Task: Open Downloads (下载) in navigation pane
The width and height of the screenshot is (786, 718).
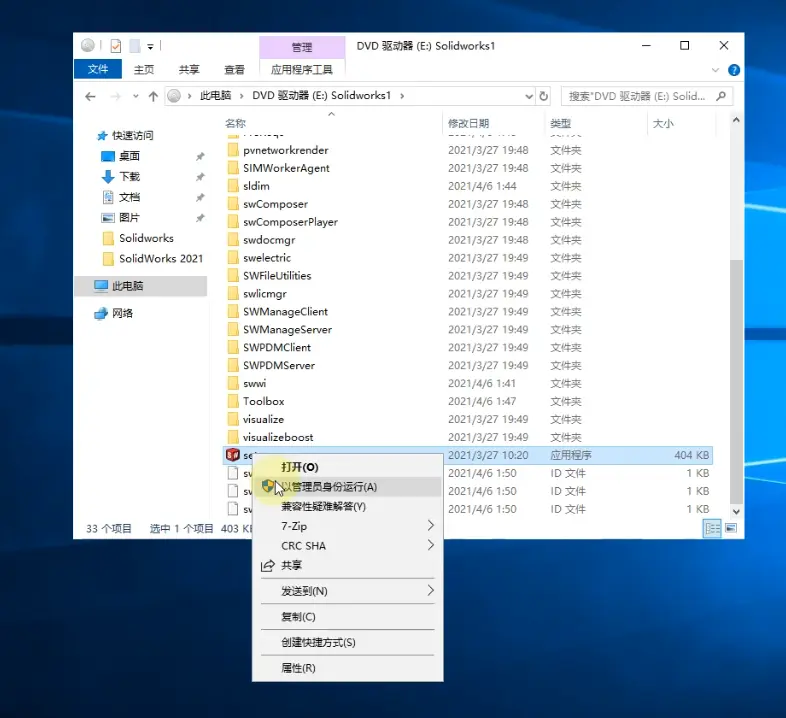Action: click(x=129, y=176)
